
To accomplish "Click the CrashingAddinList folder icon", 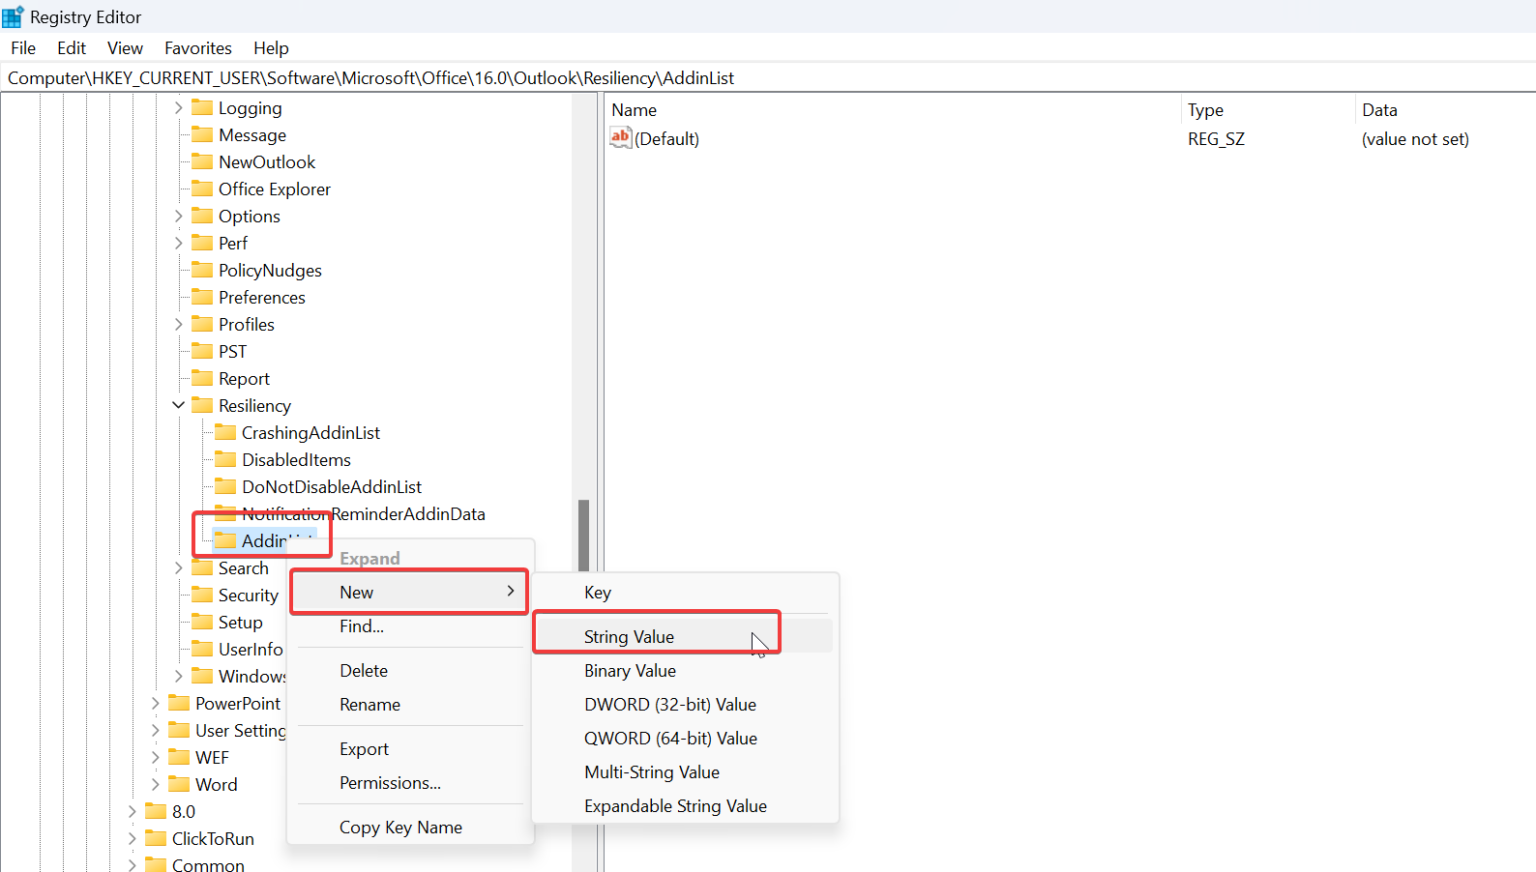I will click(x=225, y=432).
